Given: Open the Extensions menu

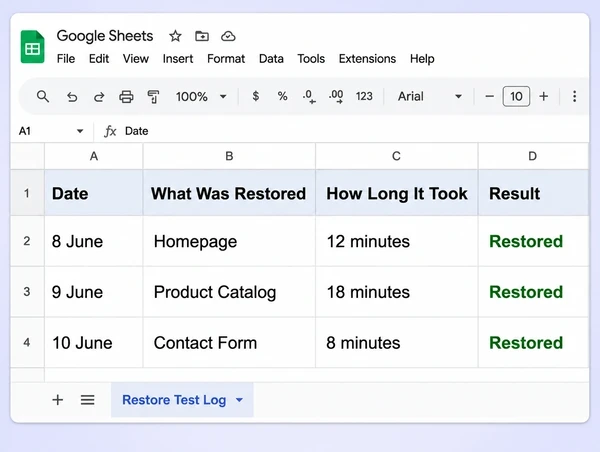Looking at the screenshot, I should tap(367, 59).
